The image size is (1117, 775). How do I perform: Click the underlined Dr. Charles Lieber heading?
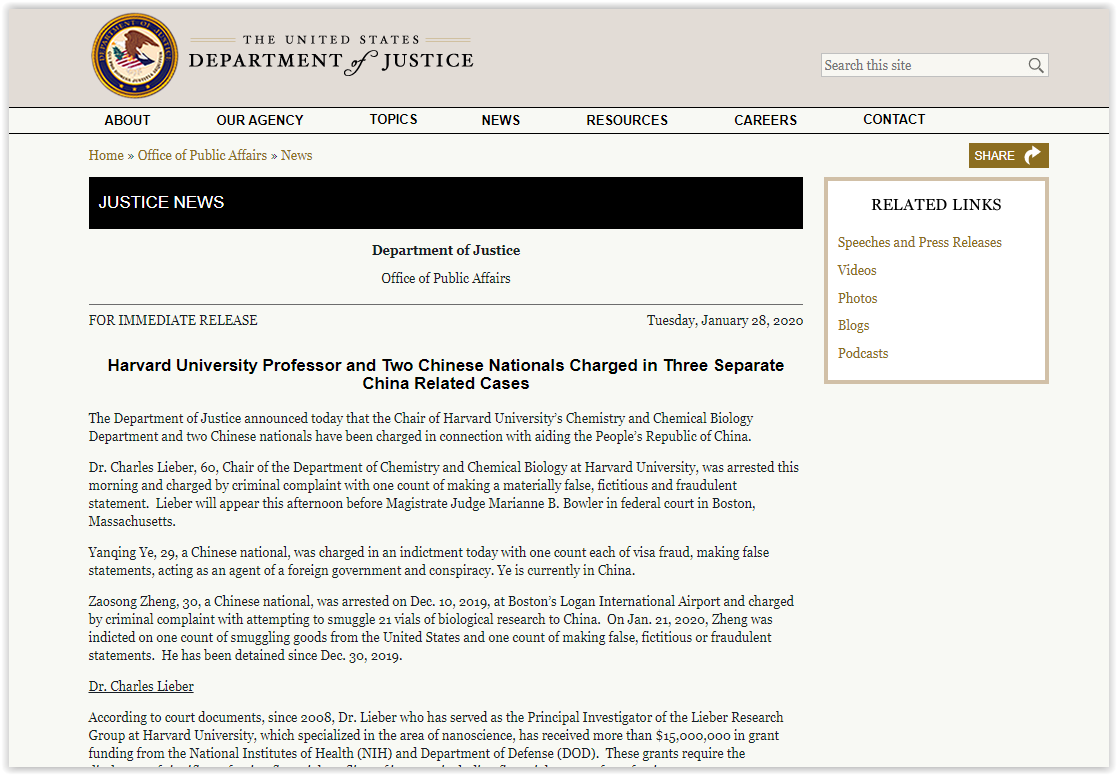tap(141, 687)
